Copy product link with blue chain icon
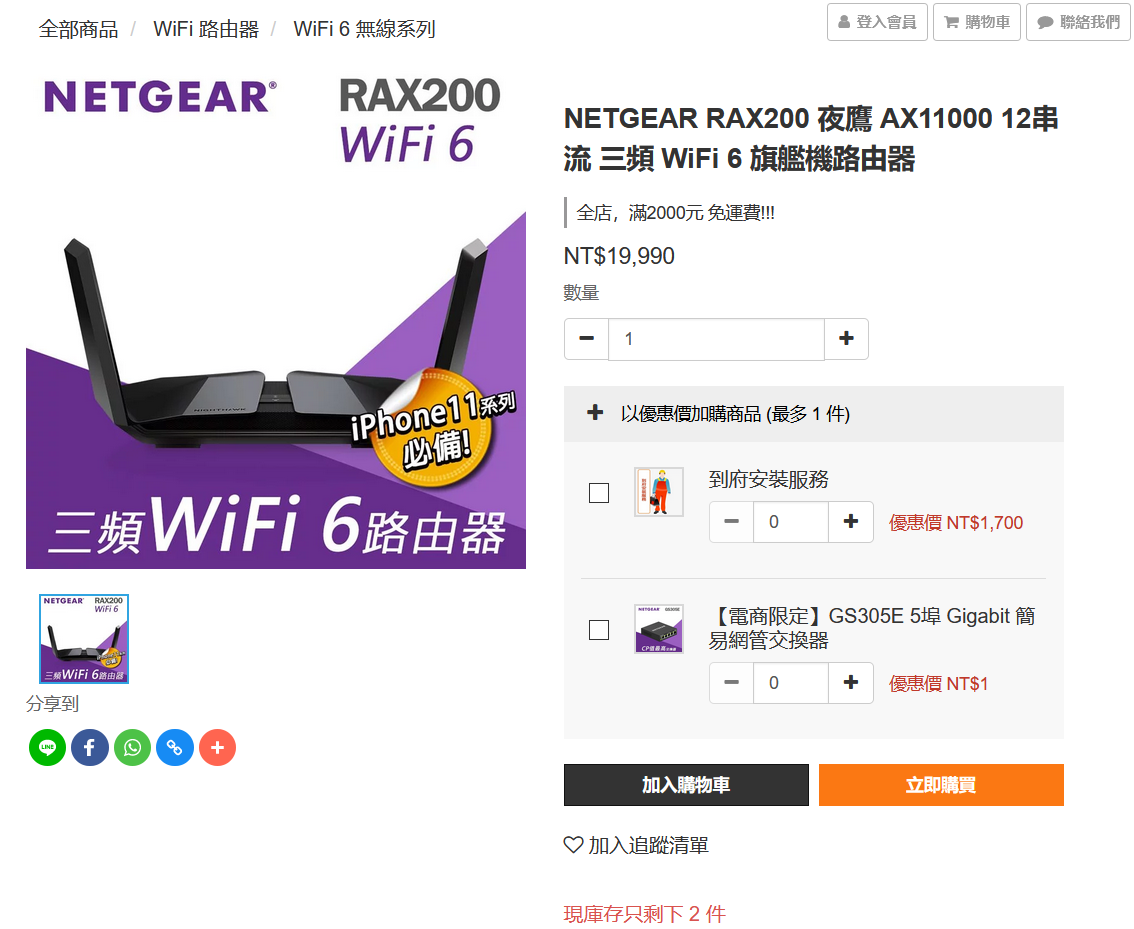This screenshot has width=1134, height=929. coord(175,747)
